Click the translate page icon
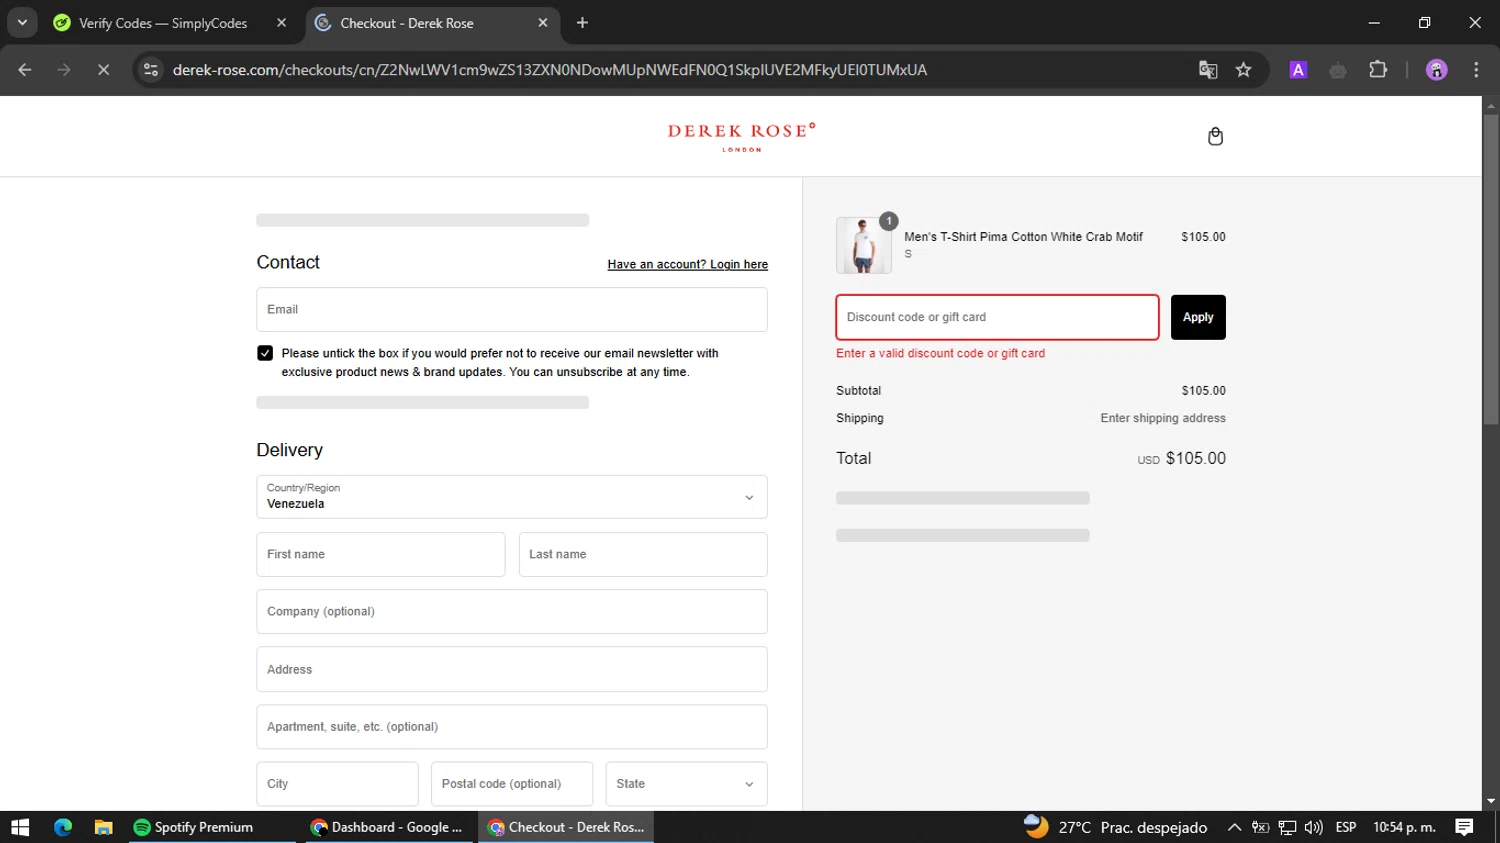Image resolution: width=1500 pixels, height=843 pixels. click(x=1208, y=70)
